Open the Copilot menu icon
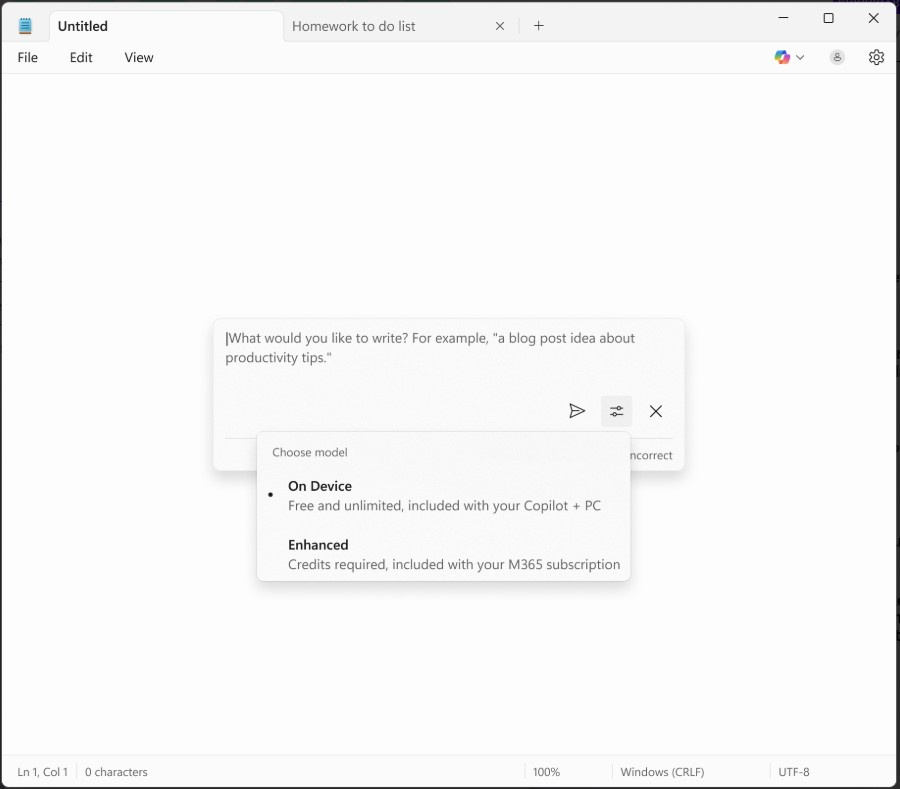This screenshot has width=900, height=789. pyautogui.click(x=782, y=58)
